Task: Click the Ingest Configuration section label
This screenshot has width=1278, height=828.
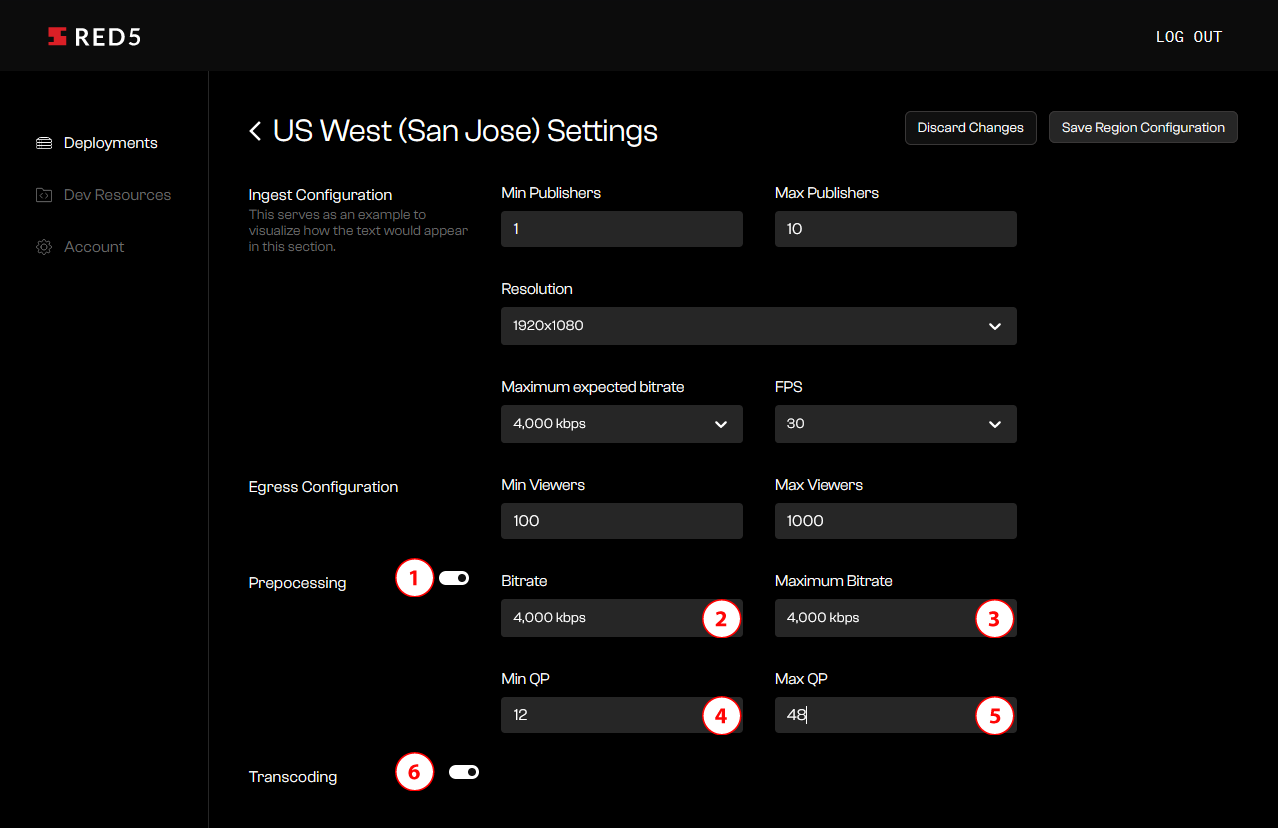Action: pyautogui.click(x=320, y=195)
